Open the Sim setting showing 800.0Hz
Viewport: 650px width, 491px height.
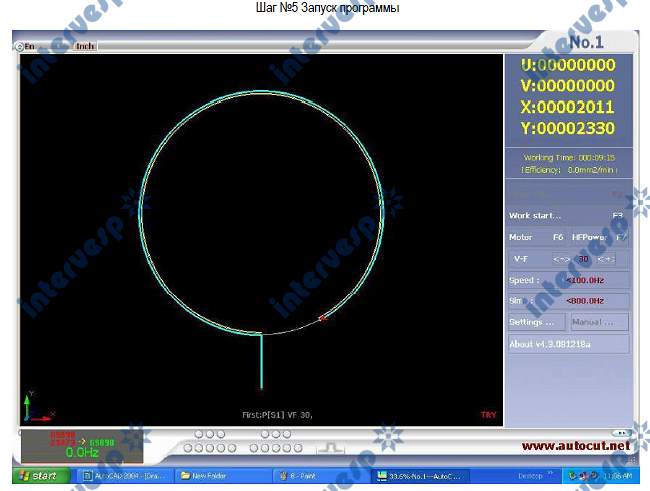tap(568, 301)
